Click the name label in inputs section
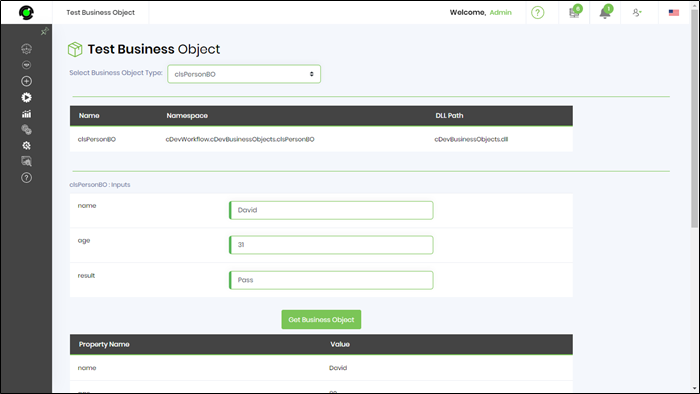700x394 pixels. [x=87, y=206]
